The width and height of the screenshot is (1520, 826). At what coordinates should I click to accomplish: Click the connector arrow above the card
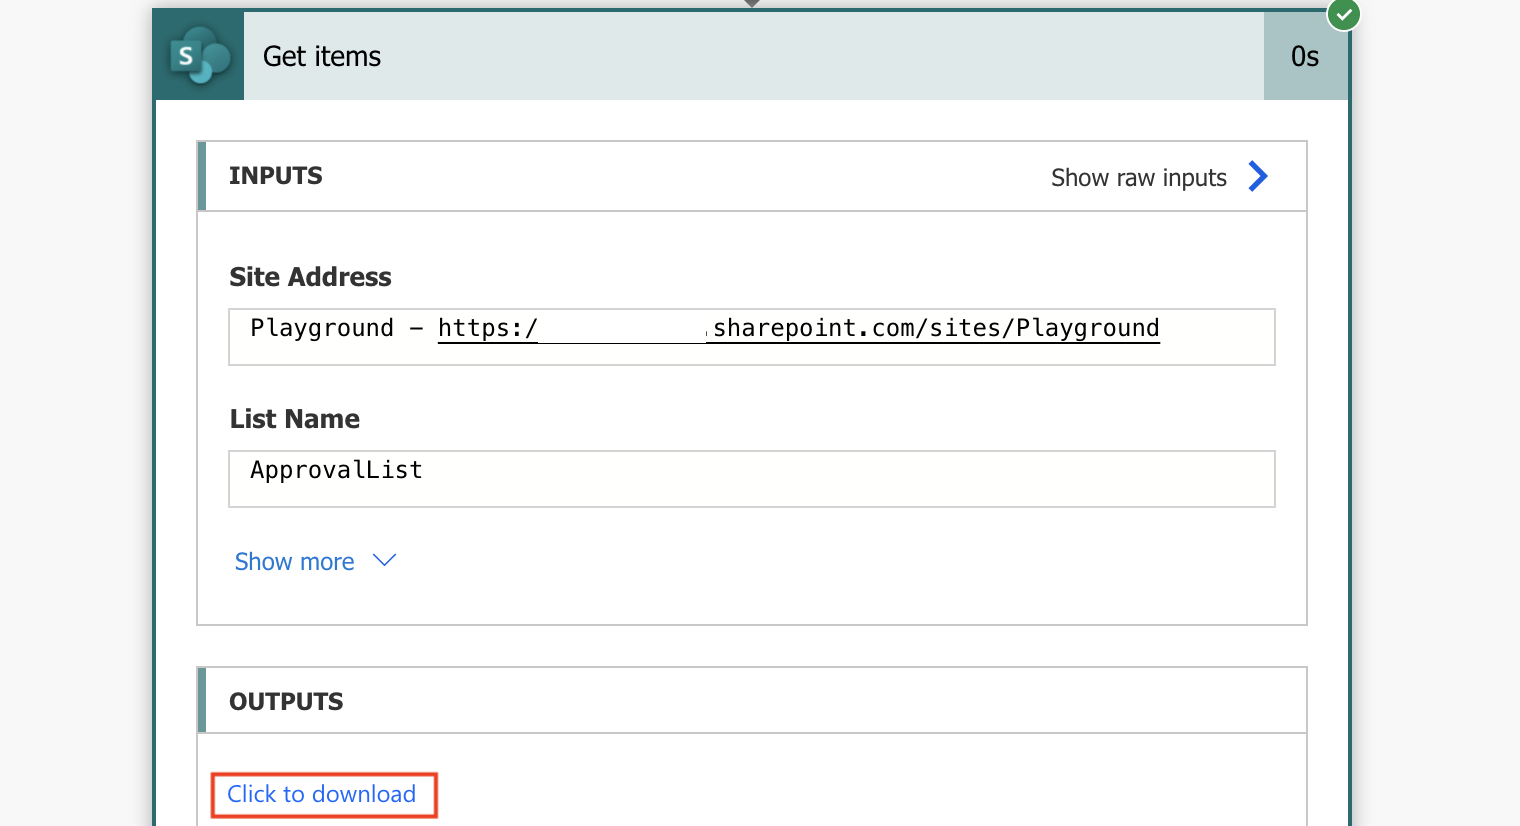752,3
